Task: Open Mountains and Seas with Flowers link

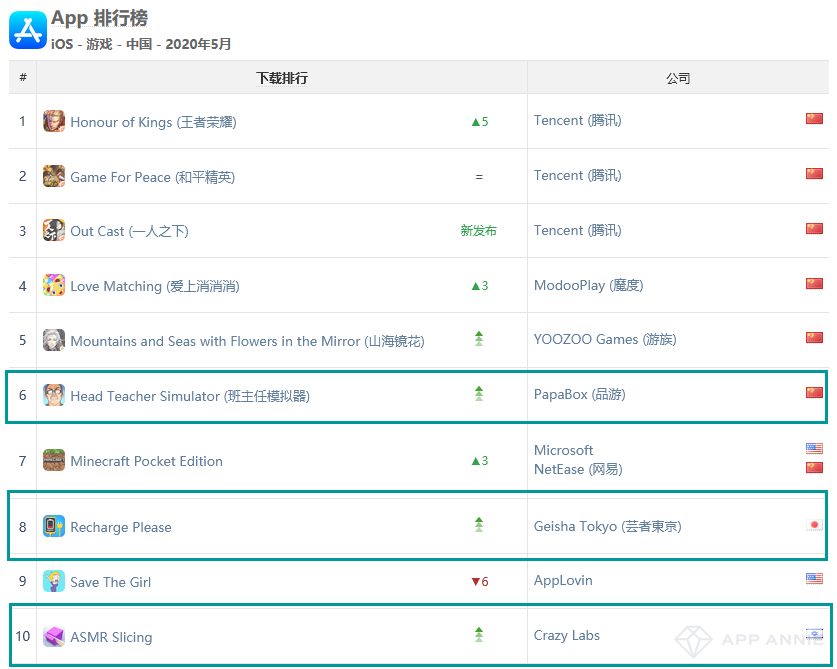Action: tap(247, 341)
